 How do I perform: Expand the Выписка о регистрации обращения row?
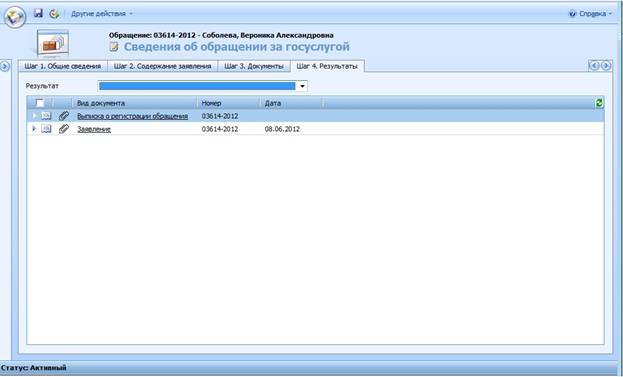[x=34, y=116]
